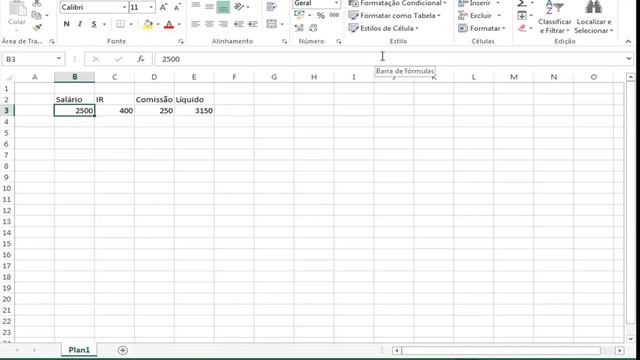Click the increase decimal places icon
Viewport: 640px width, 360px height.
point(299,28)
